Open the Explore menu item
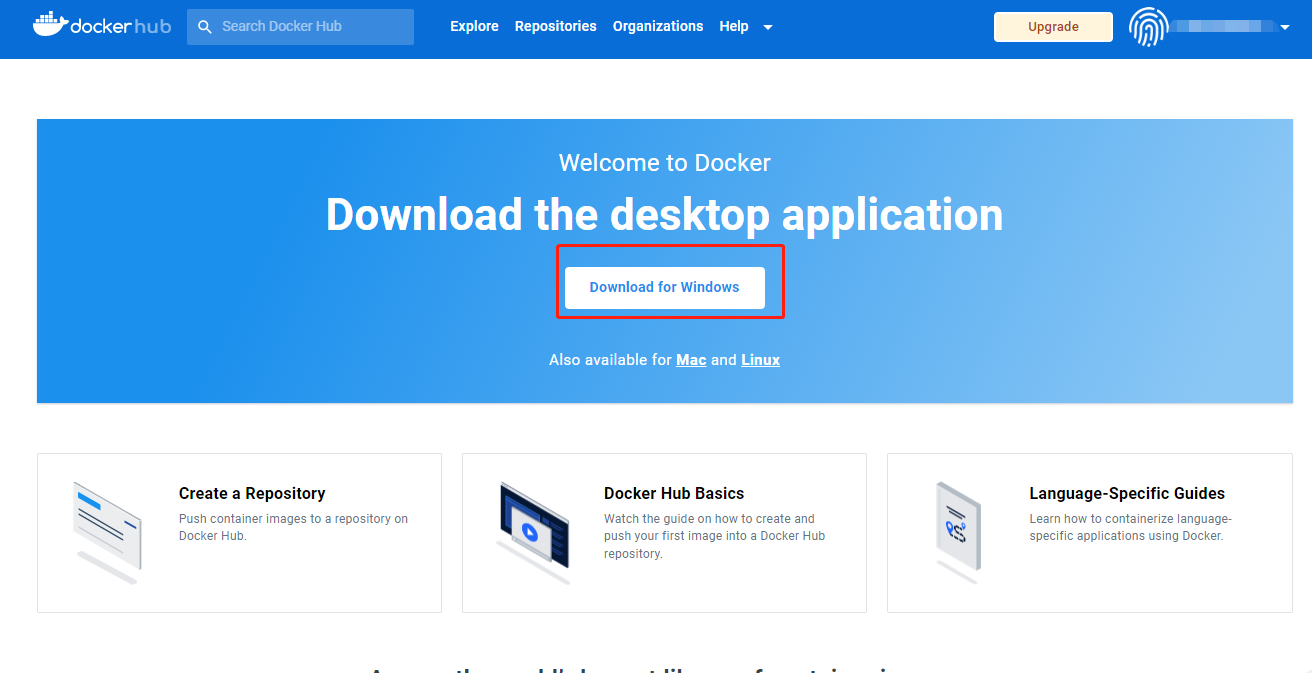This screenshot has height=673, width=1312. point(474,26)
